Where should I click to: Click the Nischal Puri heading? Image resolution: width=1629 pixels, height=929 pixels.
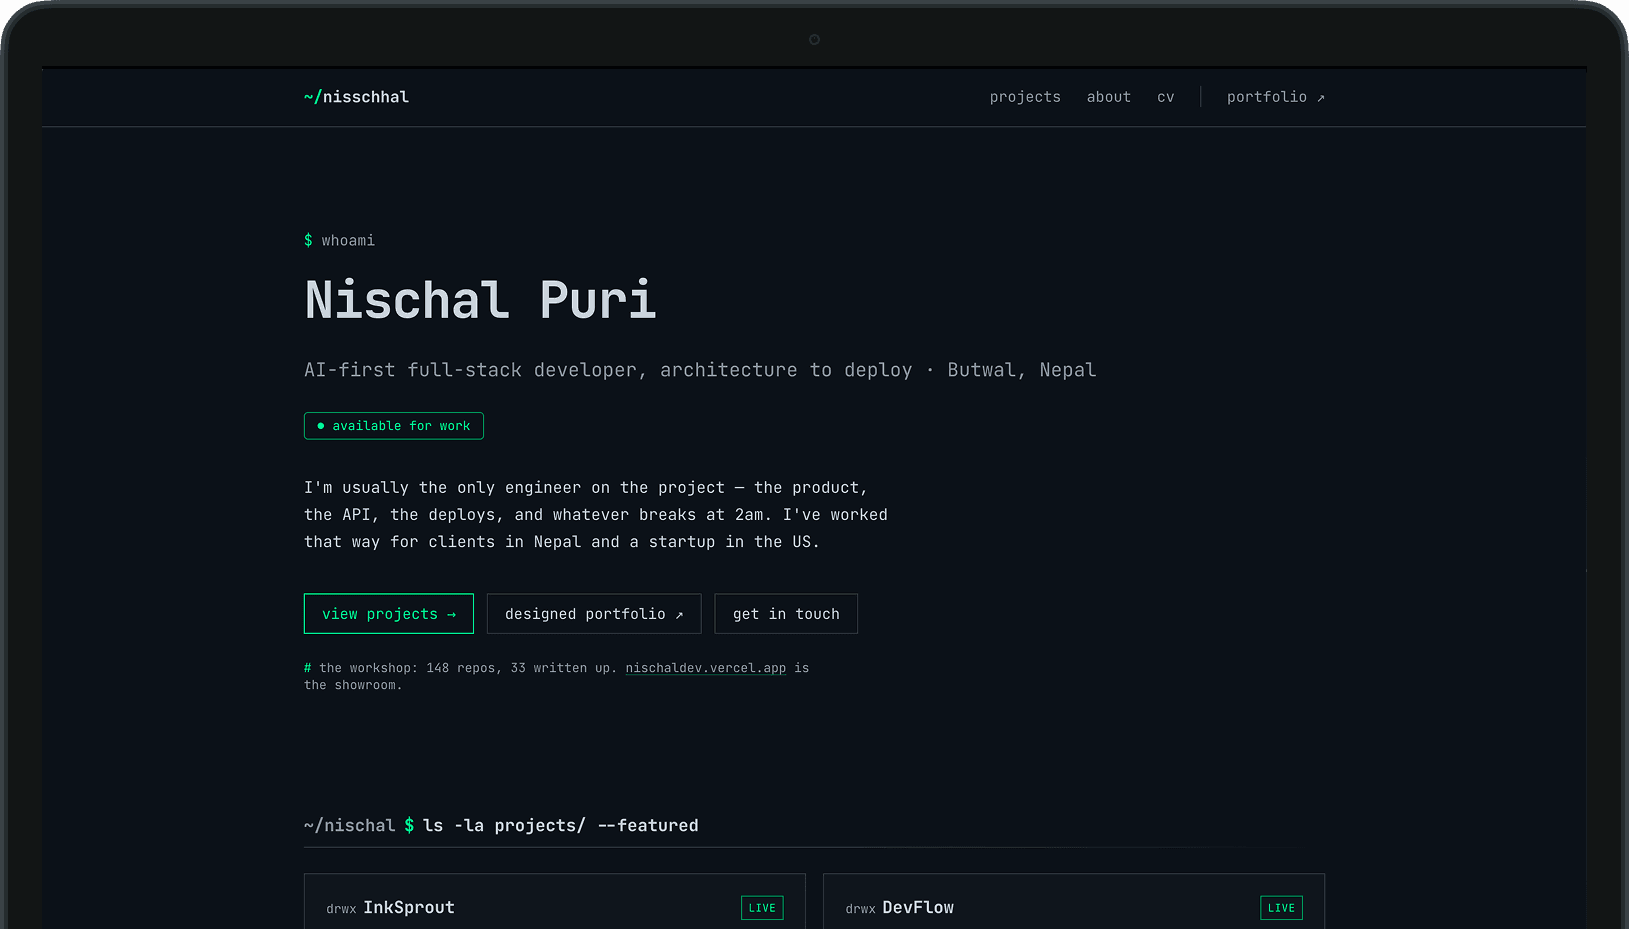click(x=480, y=300)
